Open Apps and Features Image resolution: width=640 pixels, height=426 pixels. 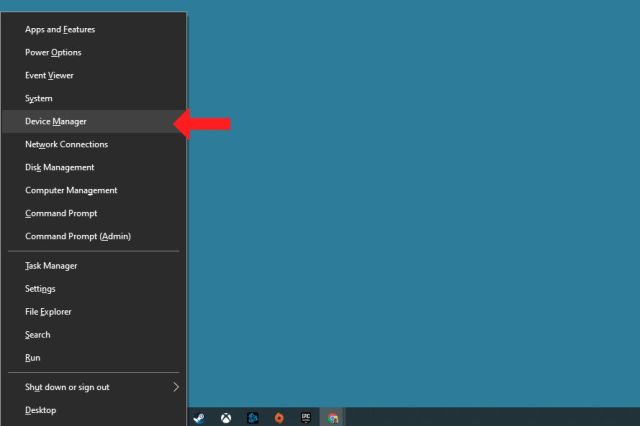pyautogui.click(x=94, y=29)
